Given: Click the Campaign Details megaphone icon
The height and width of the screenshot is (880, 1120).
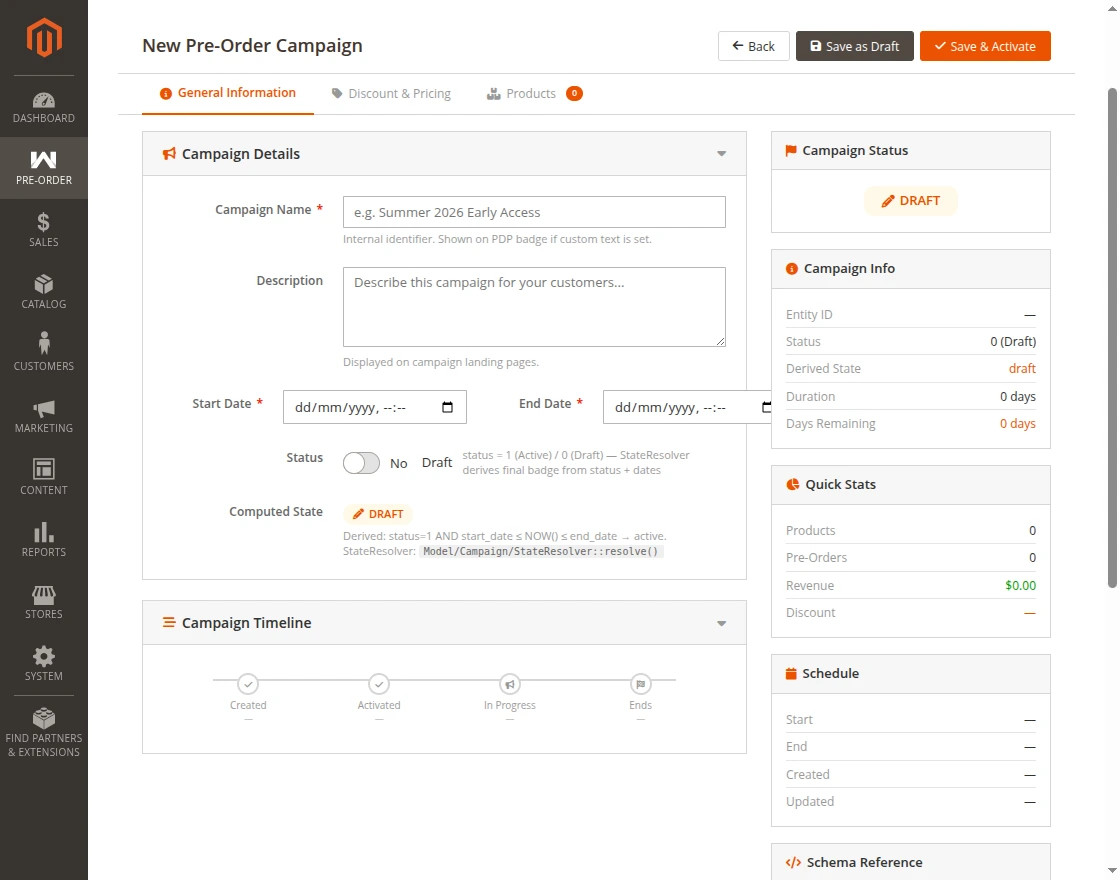Looking at the screenshot, I should coord(169,154).
